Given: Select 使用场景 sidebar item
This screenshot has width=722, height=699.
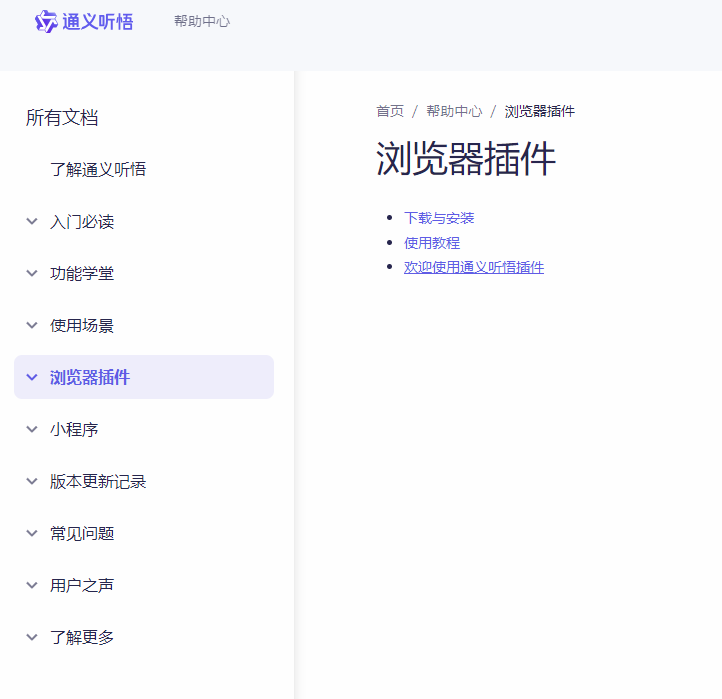Looking at the screenshot, I should 82,326.
